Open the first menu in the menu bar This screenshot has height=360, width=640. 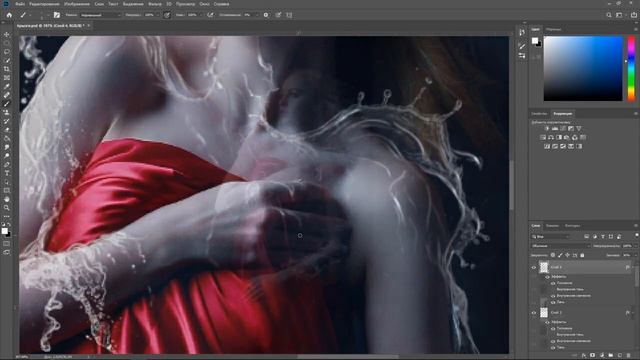pyautogui.click(x=20, y=4)
